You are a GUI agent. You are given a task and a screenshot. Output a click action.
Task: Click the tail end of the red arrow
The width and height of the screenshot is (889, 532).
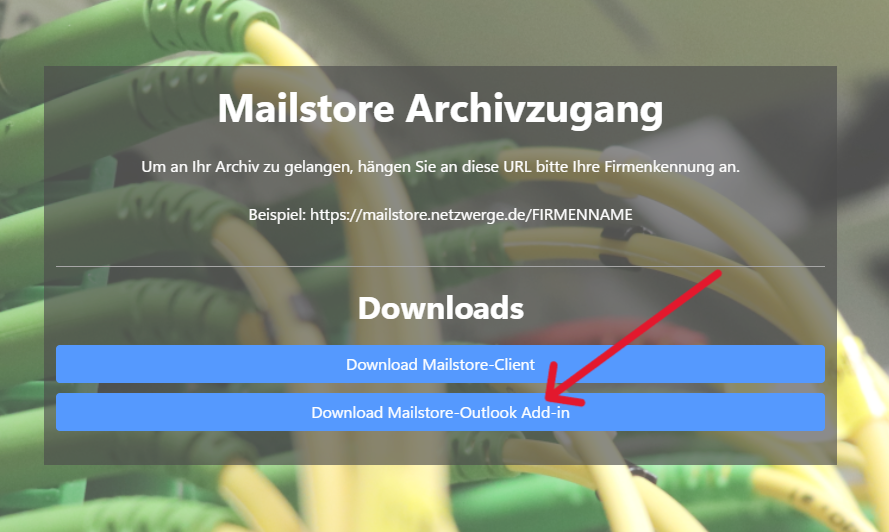click(716, 276)
